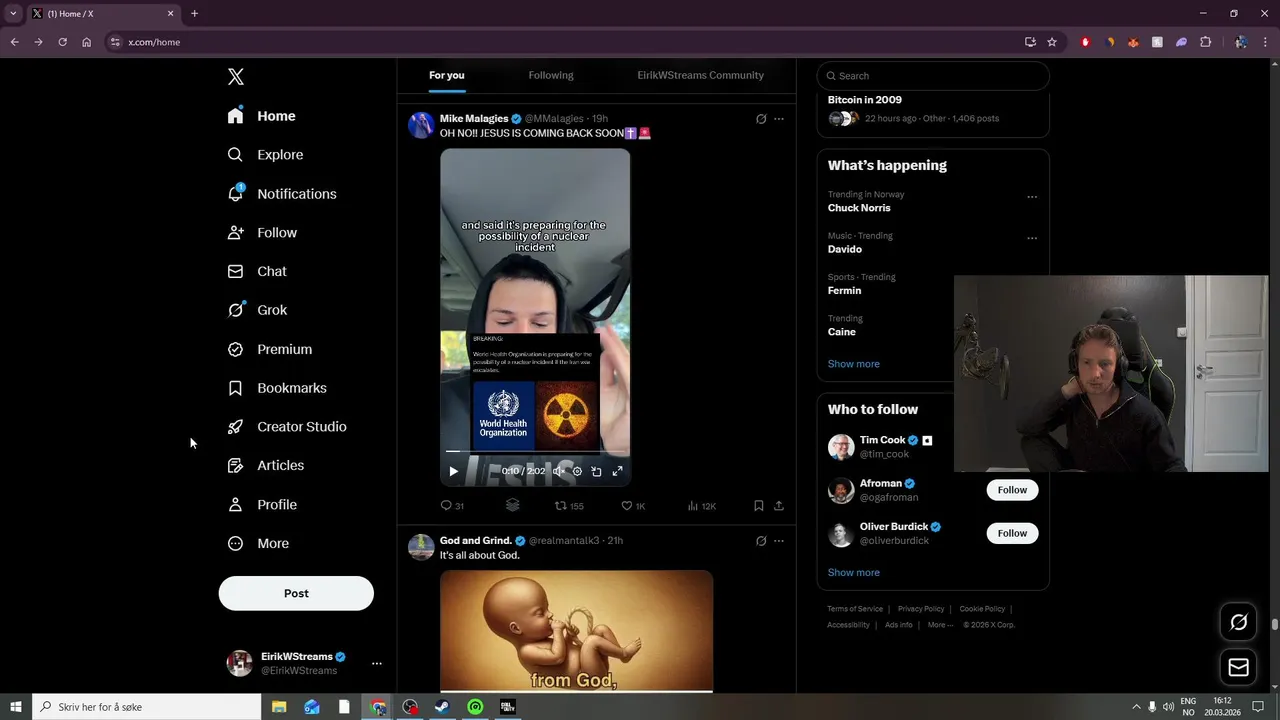Toggle picture-in-picture for the video
The height and width of the screenshot is (720, 1280).
pos(596,471)
